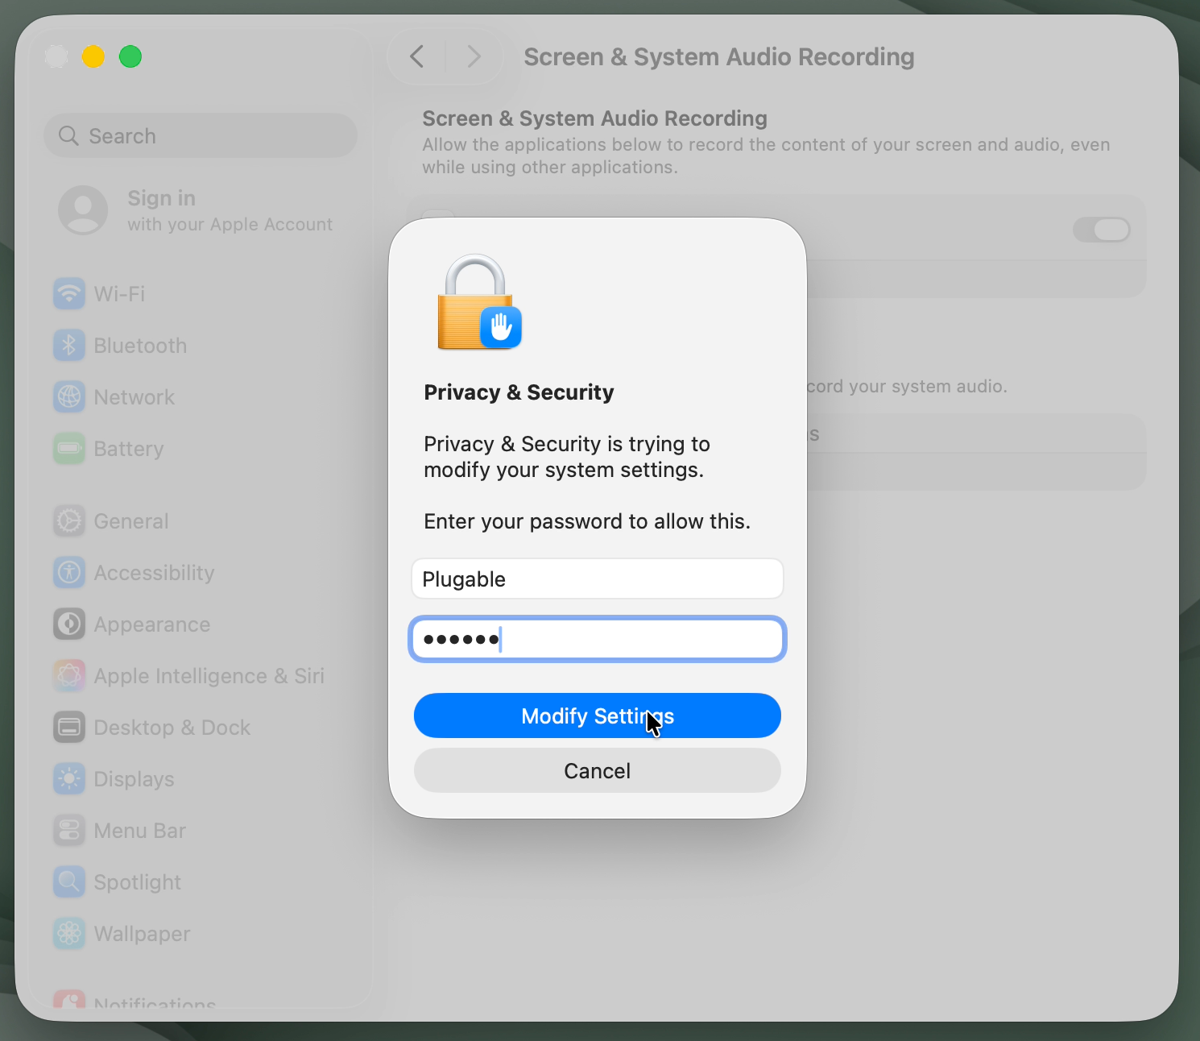Click the Search field
This screenshot has height=1041, width=1200.
(x=200, y=135)
